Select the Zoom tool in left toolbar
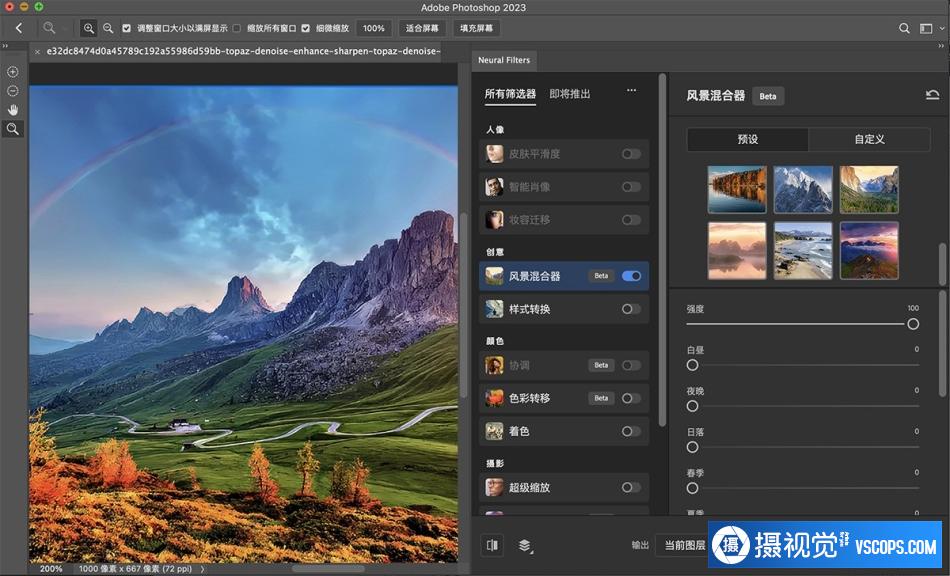950x576 pixels. [12, 129]
